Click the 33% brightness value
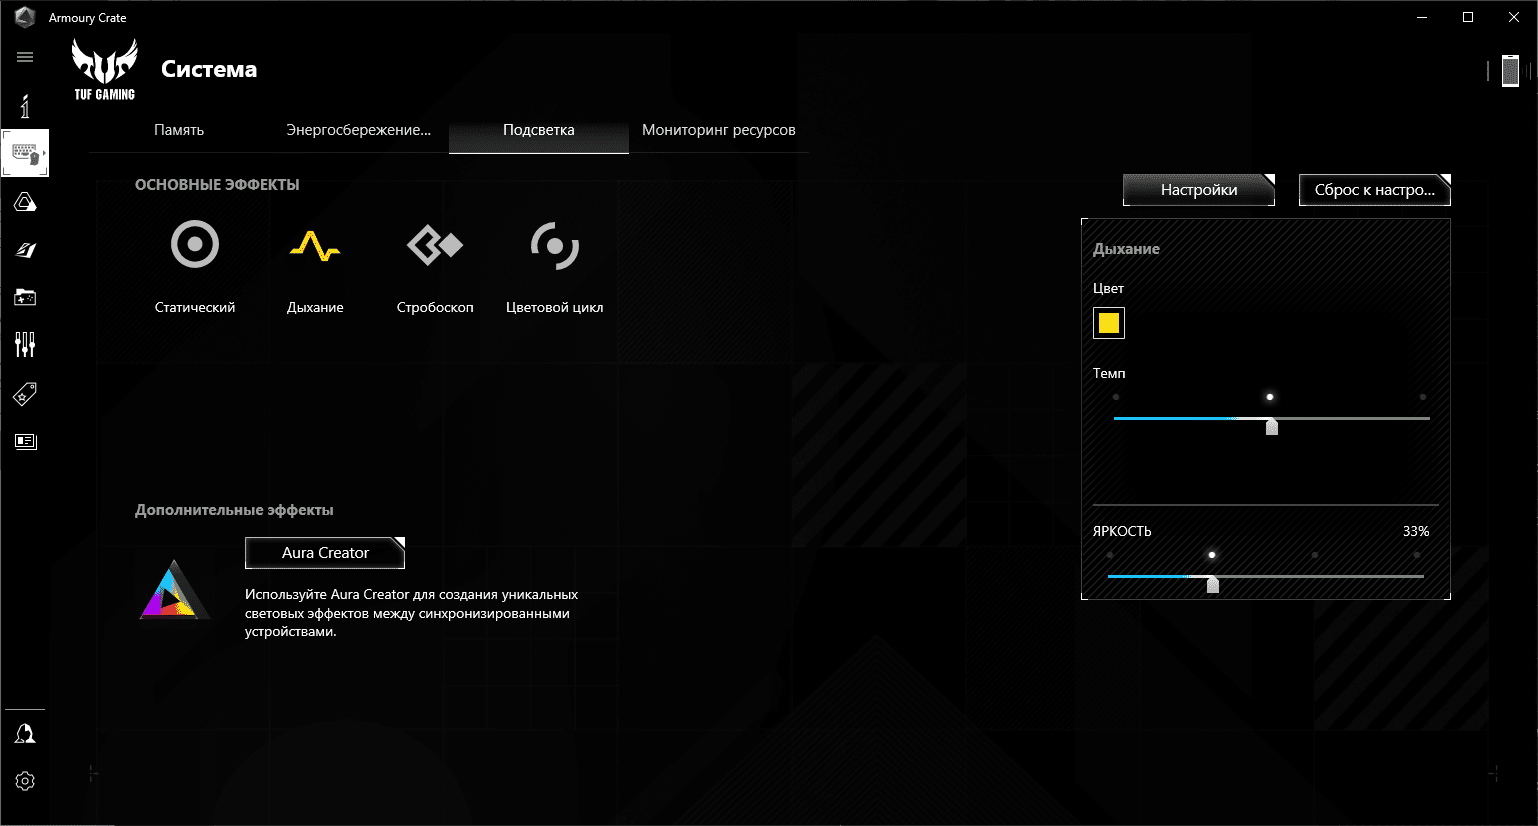This screenshot has height=826, width=1538. coord(1416,531)
